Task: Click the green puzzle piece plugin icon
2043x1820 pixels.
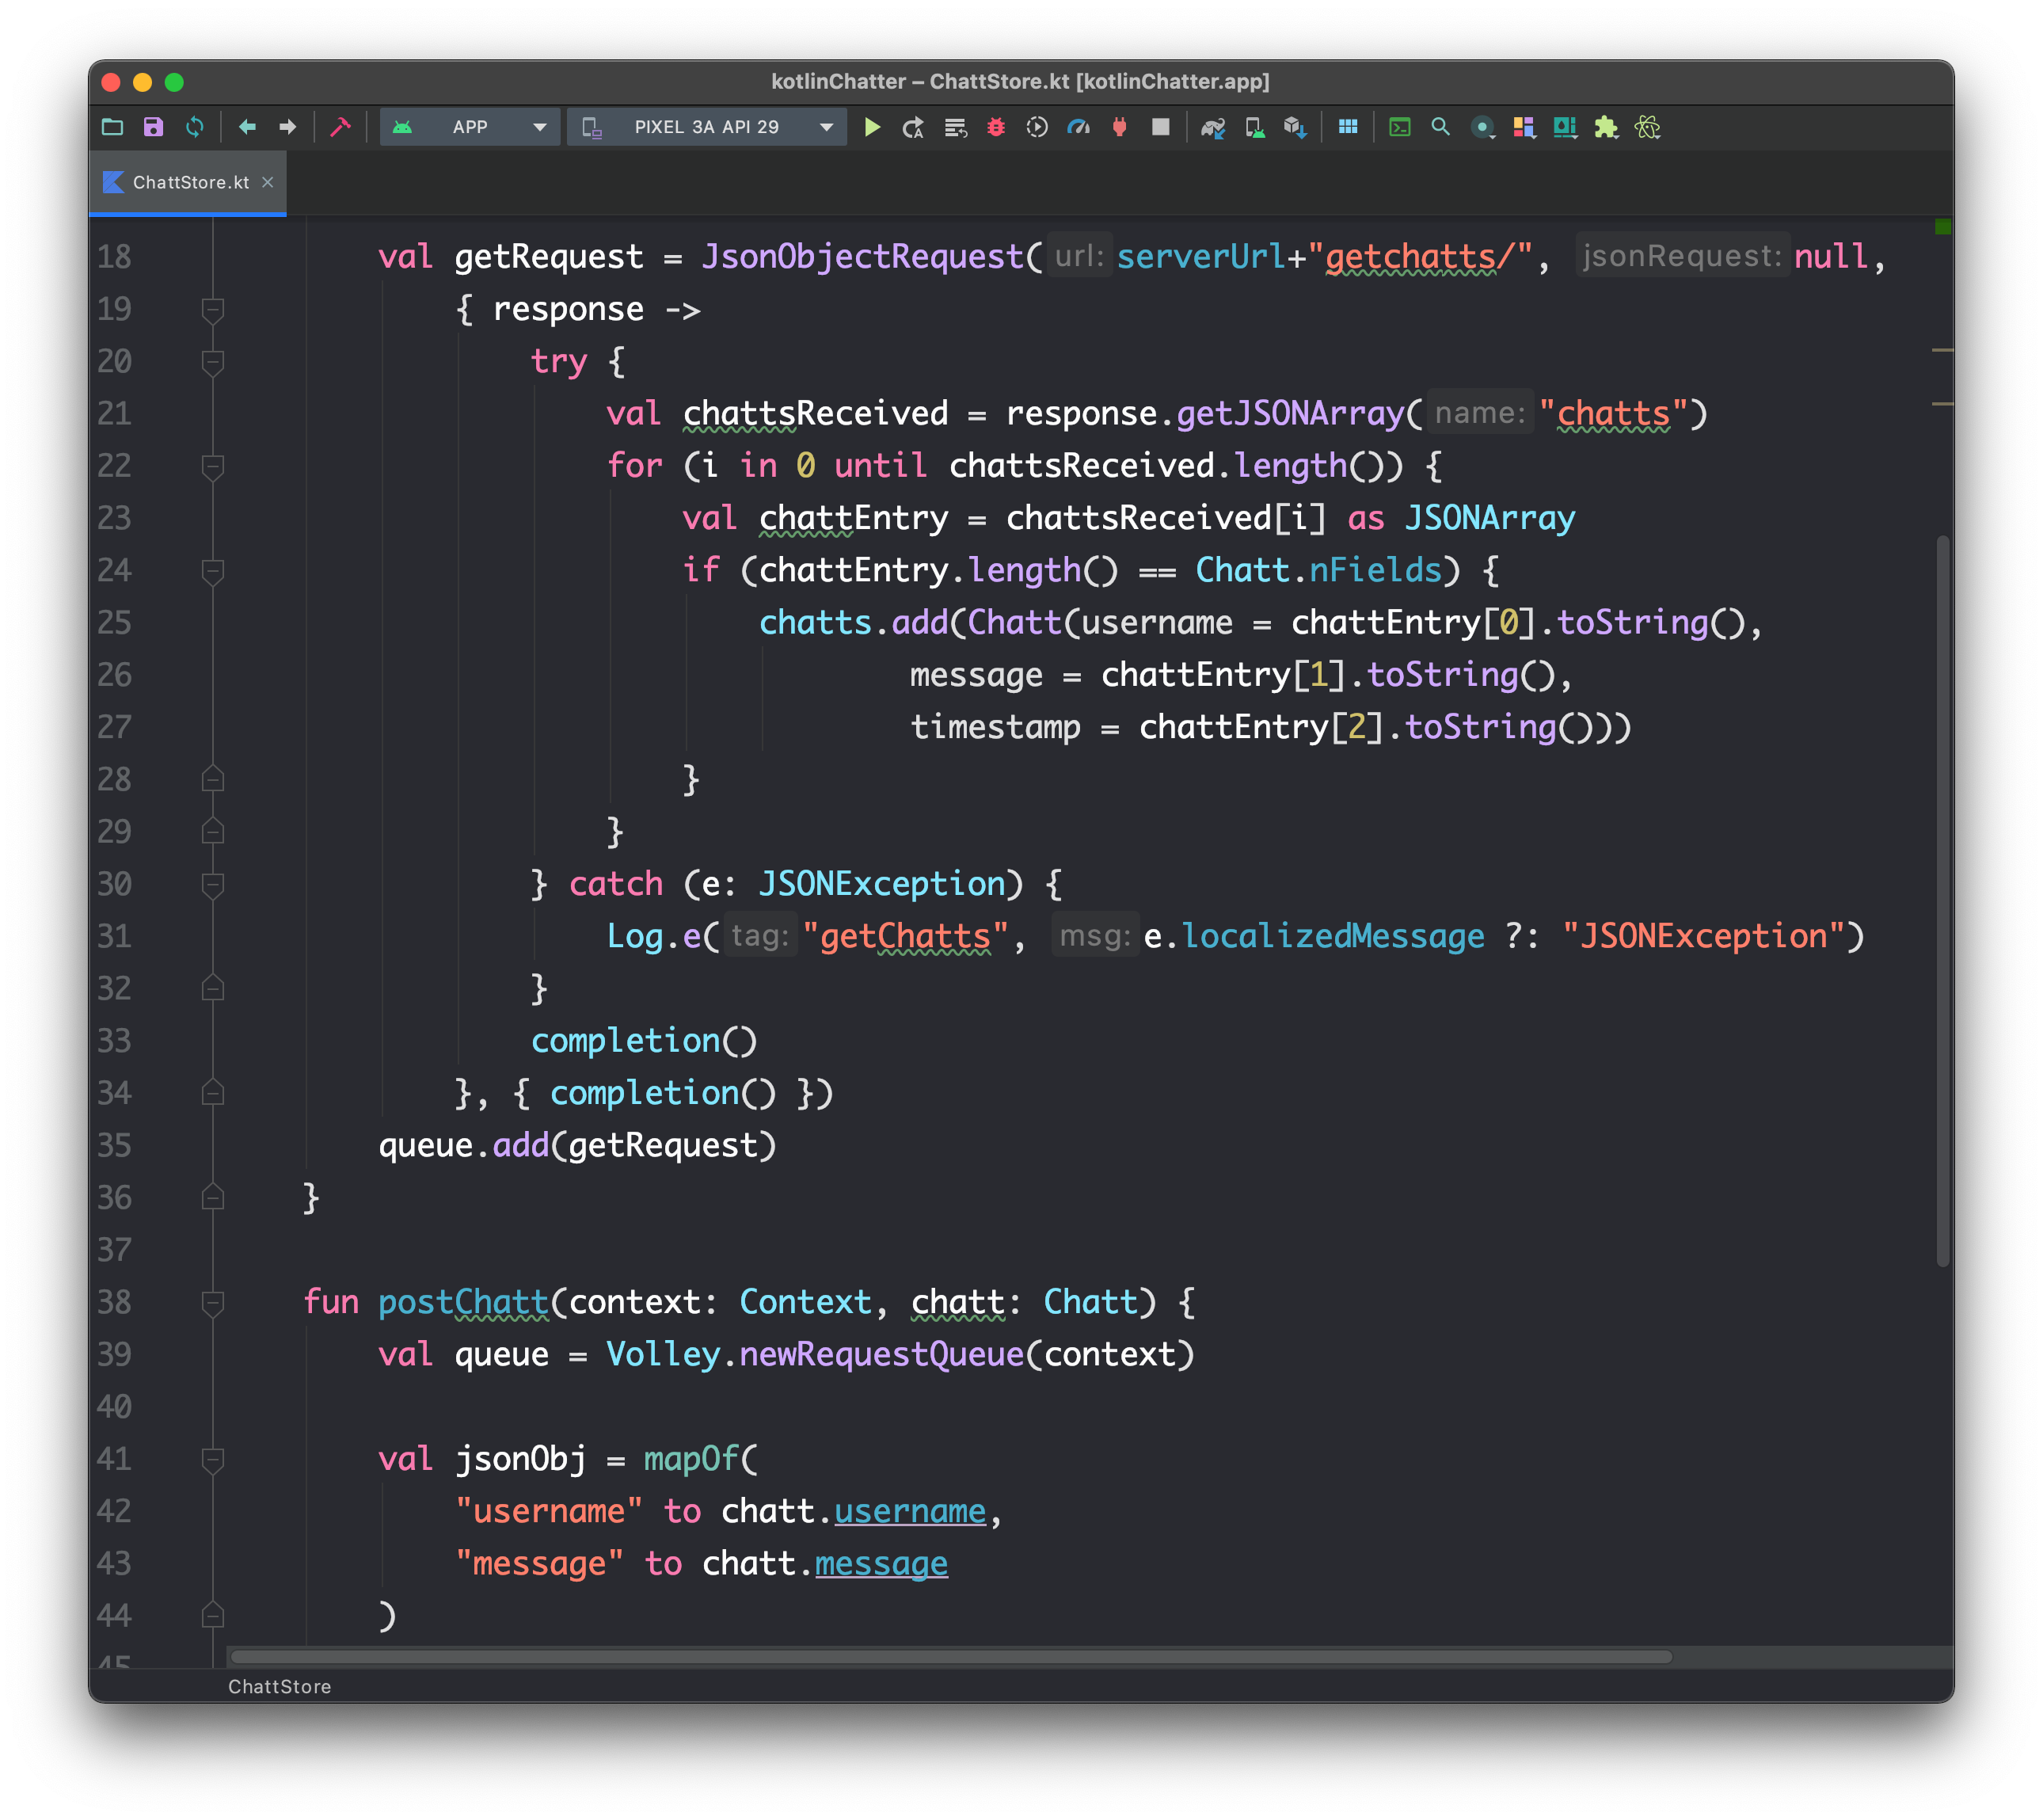Action: tap(1606, 127)
